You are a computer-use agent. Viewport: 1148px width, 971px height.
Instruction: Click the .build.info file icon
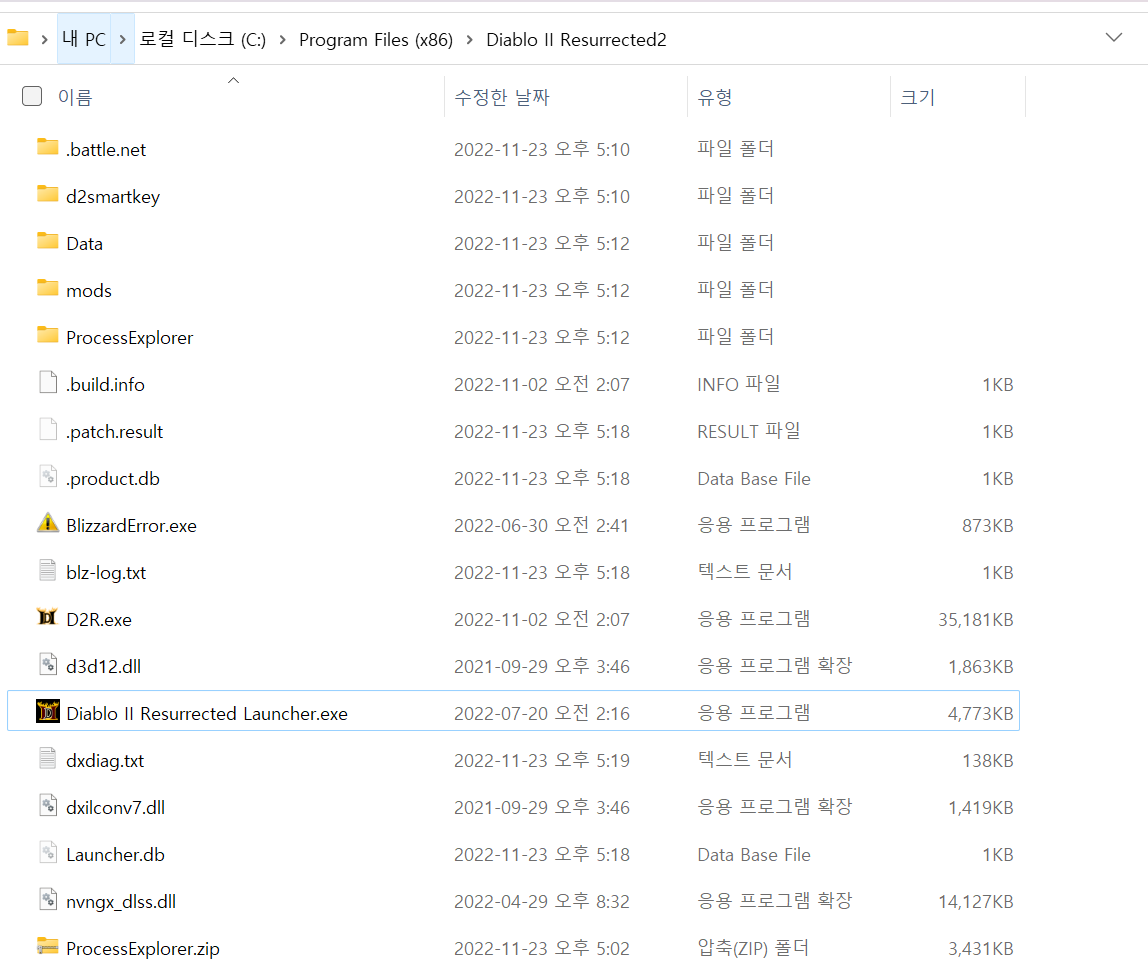[x=48, y=382]
